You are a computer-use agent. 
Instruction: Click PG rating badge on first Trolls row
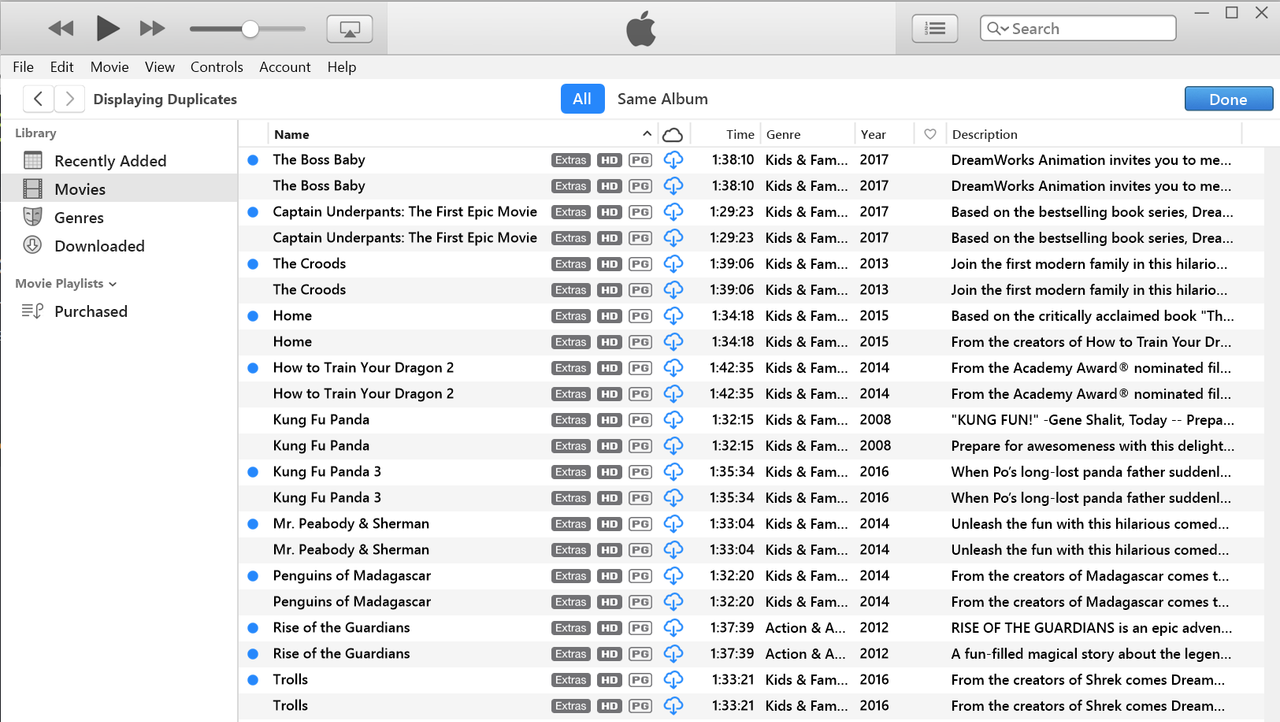640,680
